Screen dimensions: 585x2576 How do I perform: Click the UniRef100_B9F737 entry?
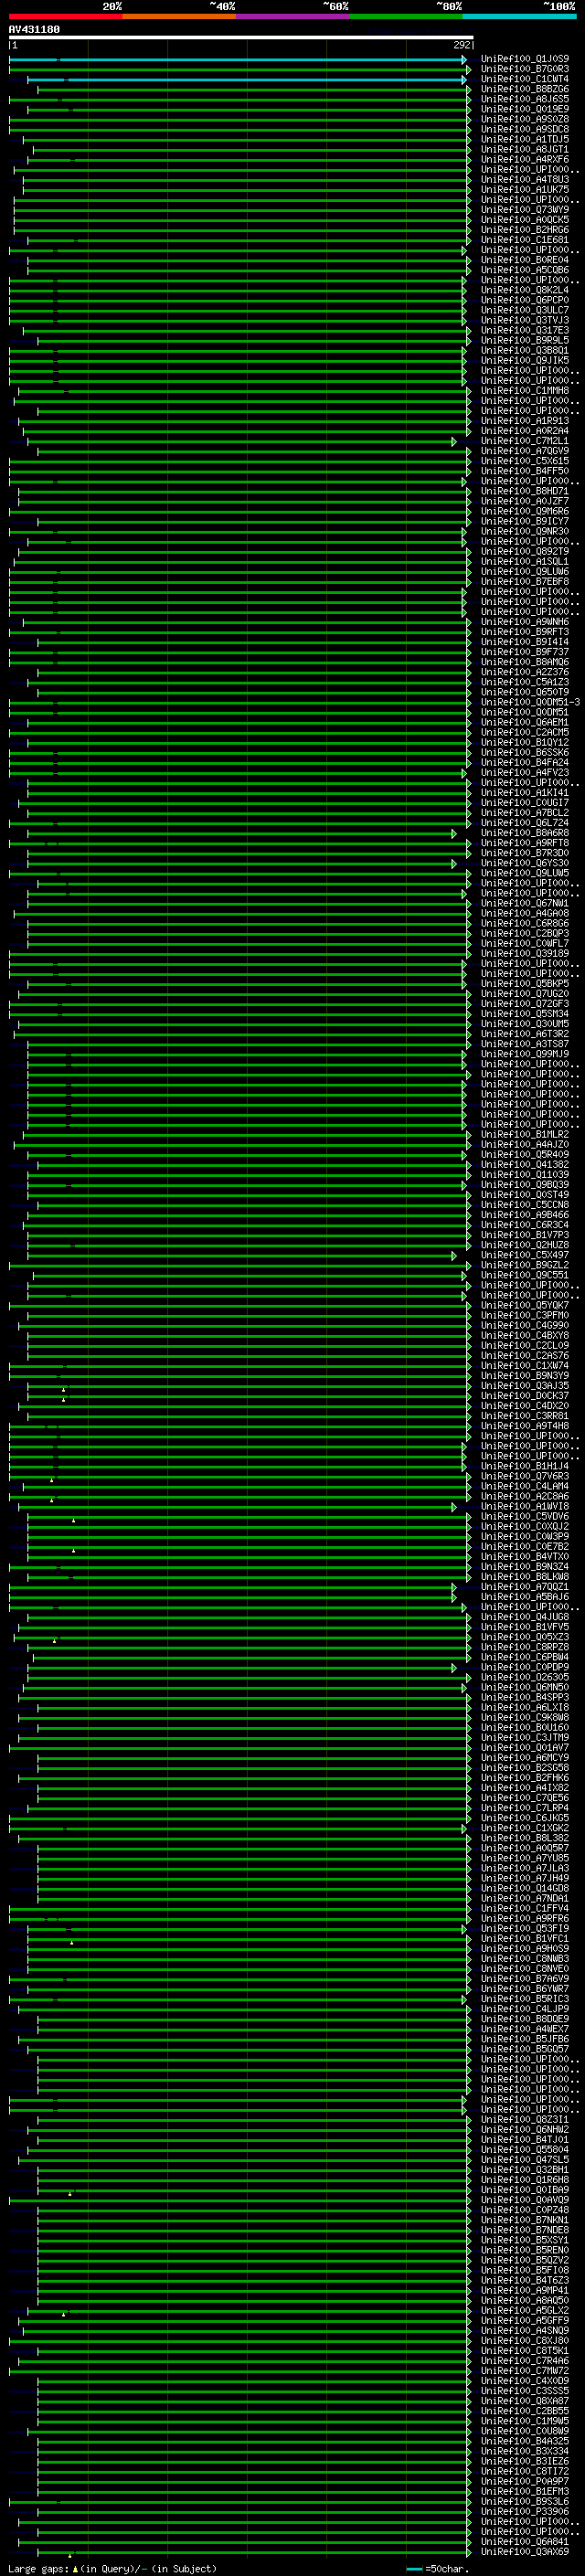(x=525, y=652)
